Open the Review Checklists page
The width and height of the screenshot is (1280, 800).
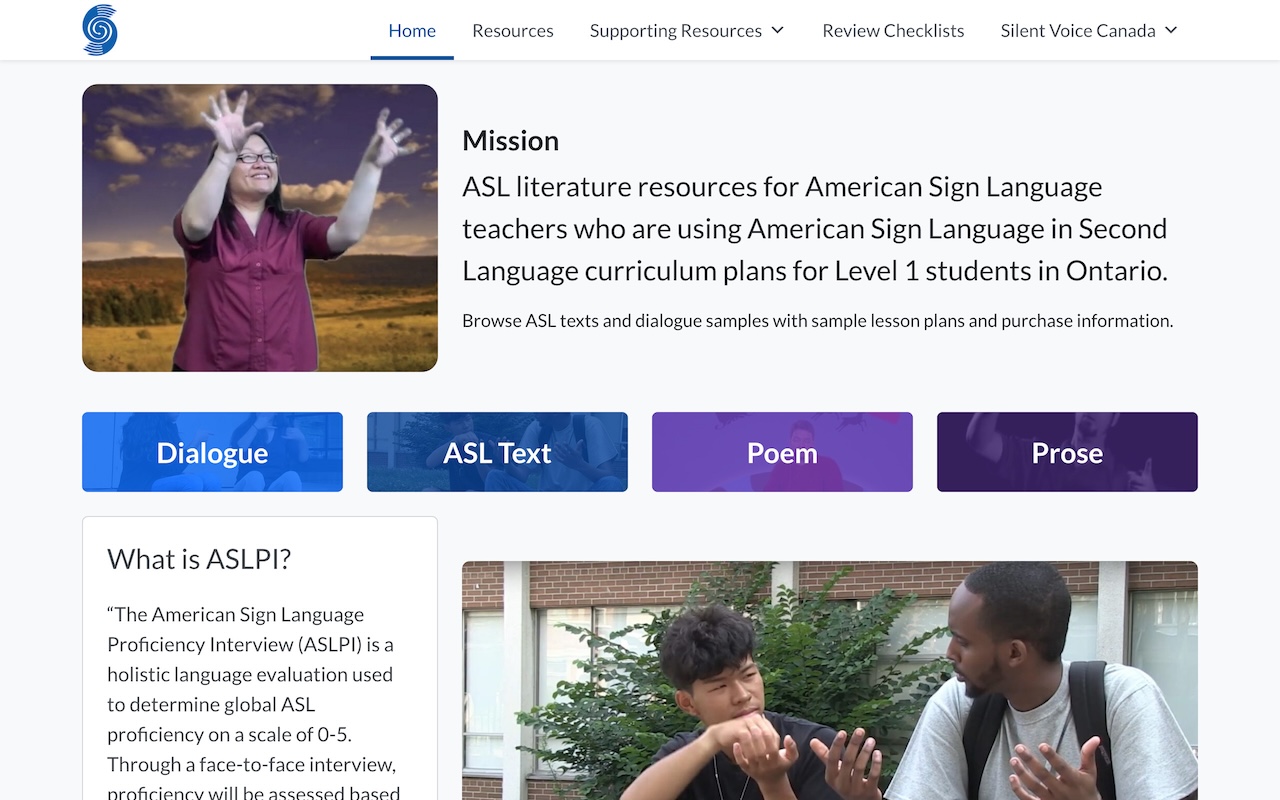pos(893,30)
